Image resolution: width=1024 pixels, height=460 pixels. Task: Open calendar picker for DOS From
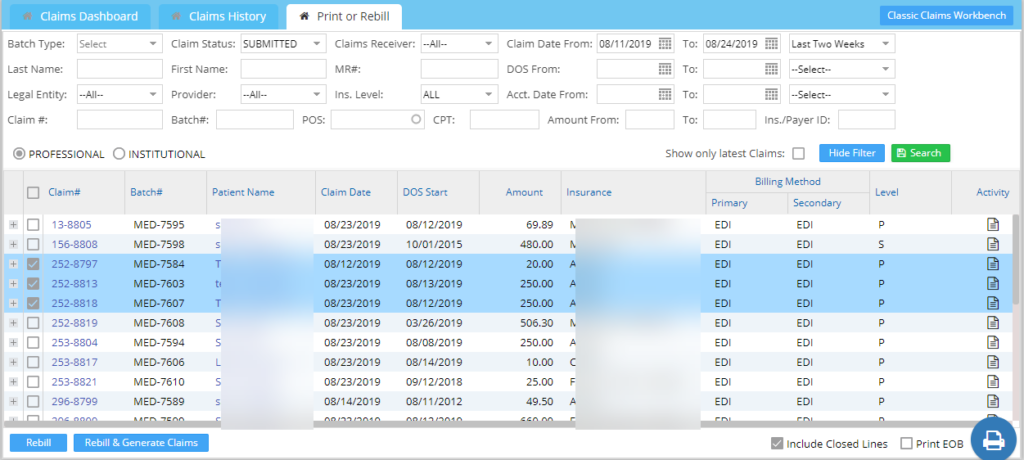click(665, 69)
